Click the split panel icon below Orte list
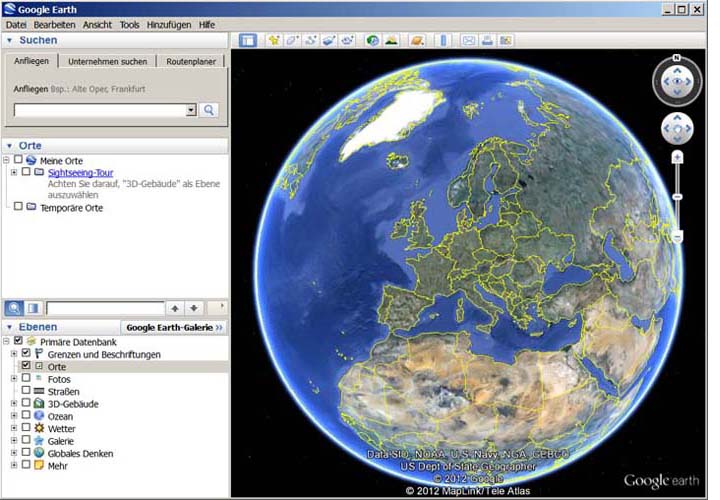The height and width of the screenshot is (500, 720). tap(33, 308)
